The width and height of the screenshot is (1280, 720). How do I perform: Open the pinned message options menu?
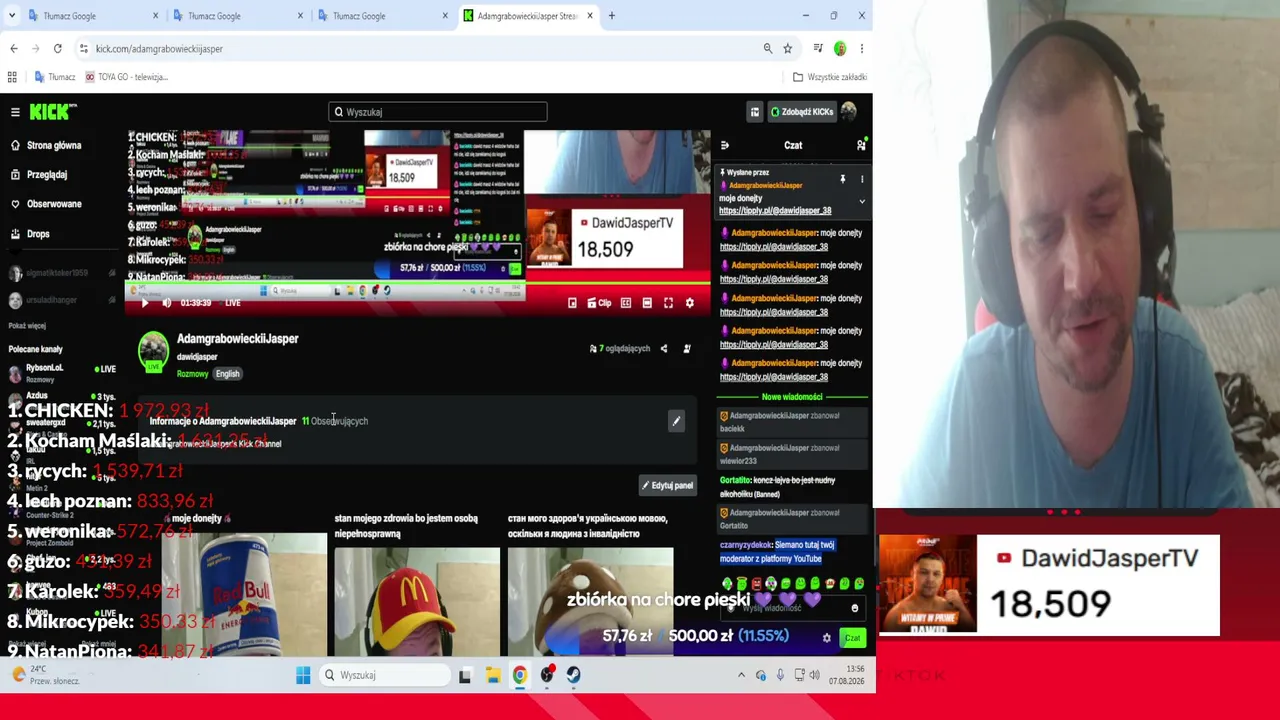[862, 180]
